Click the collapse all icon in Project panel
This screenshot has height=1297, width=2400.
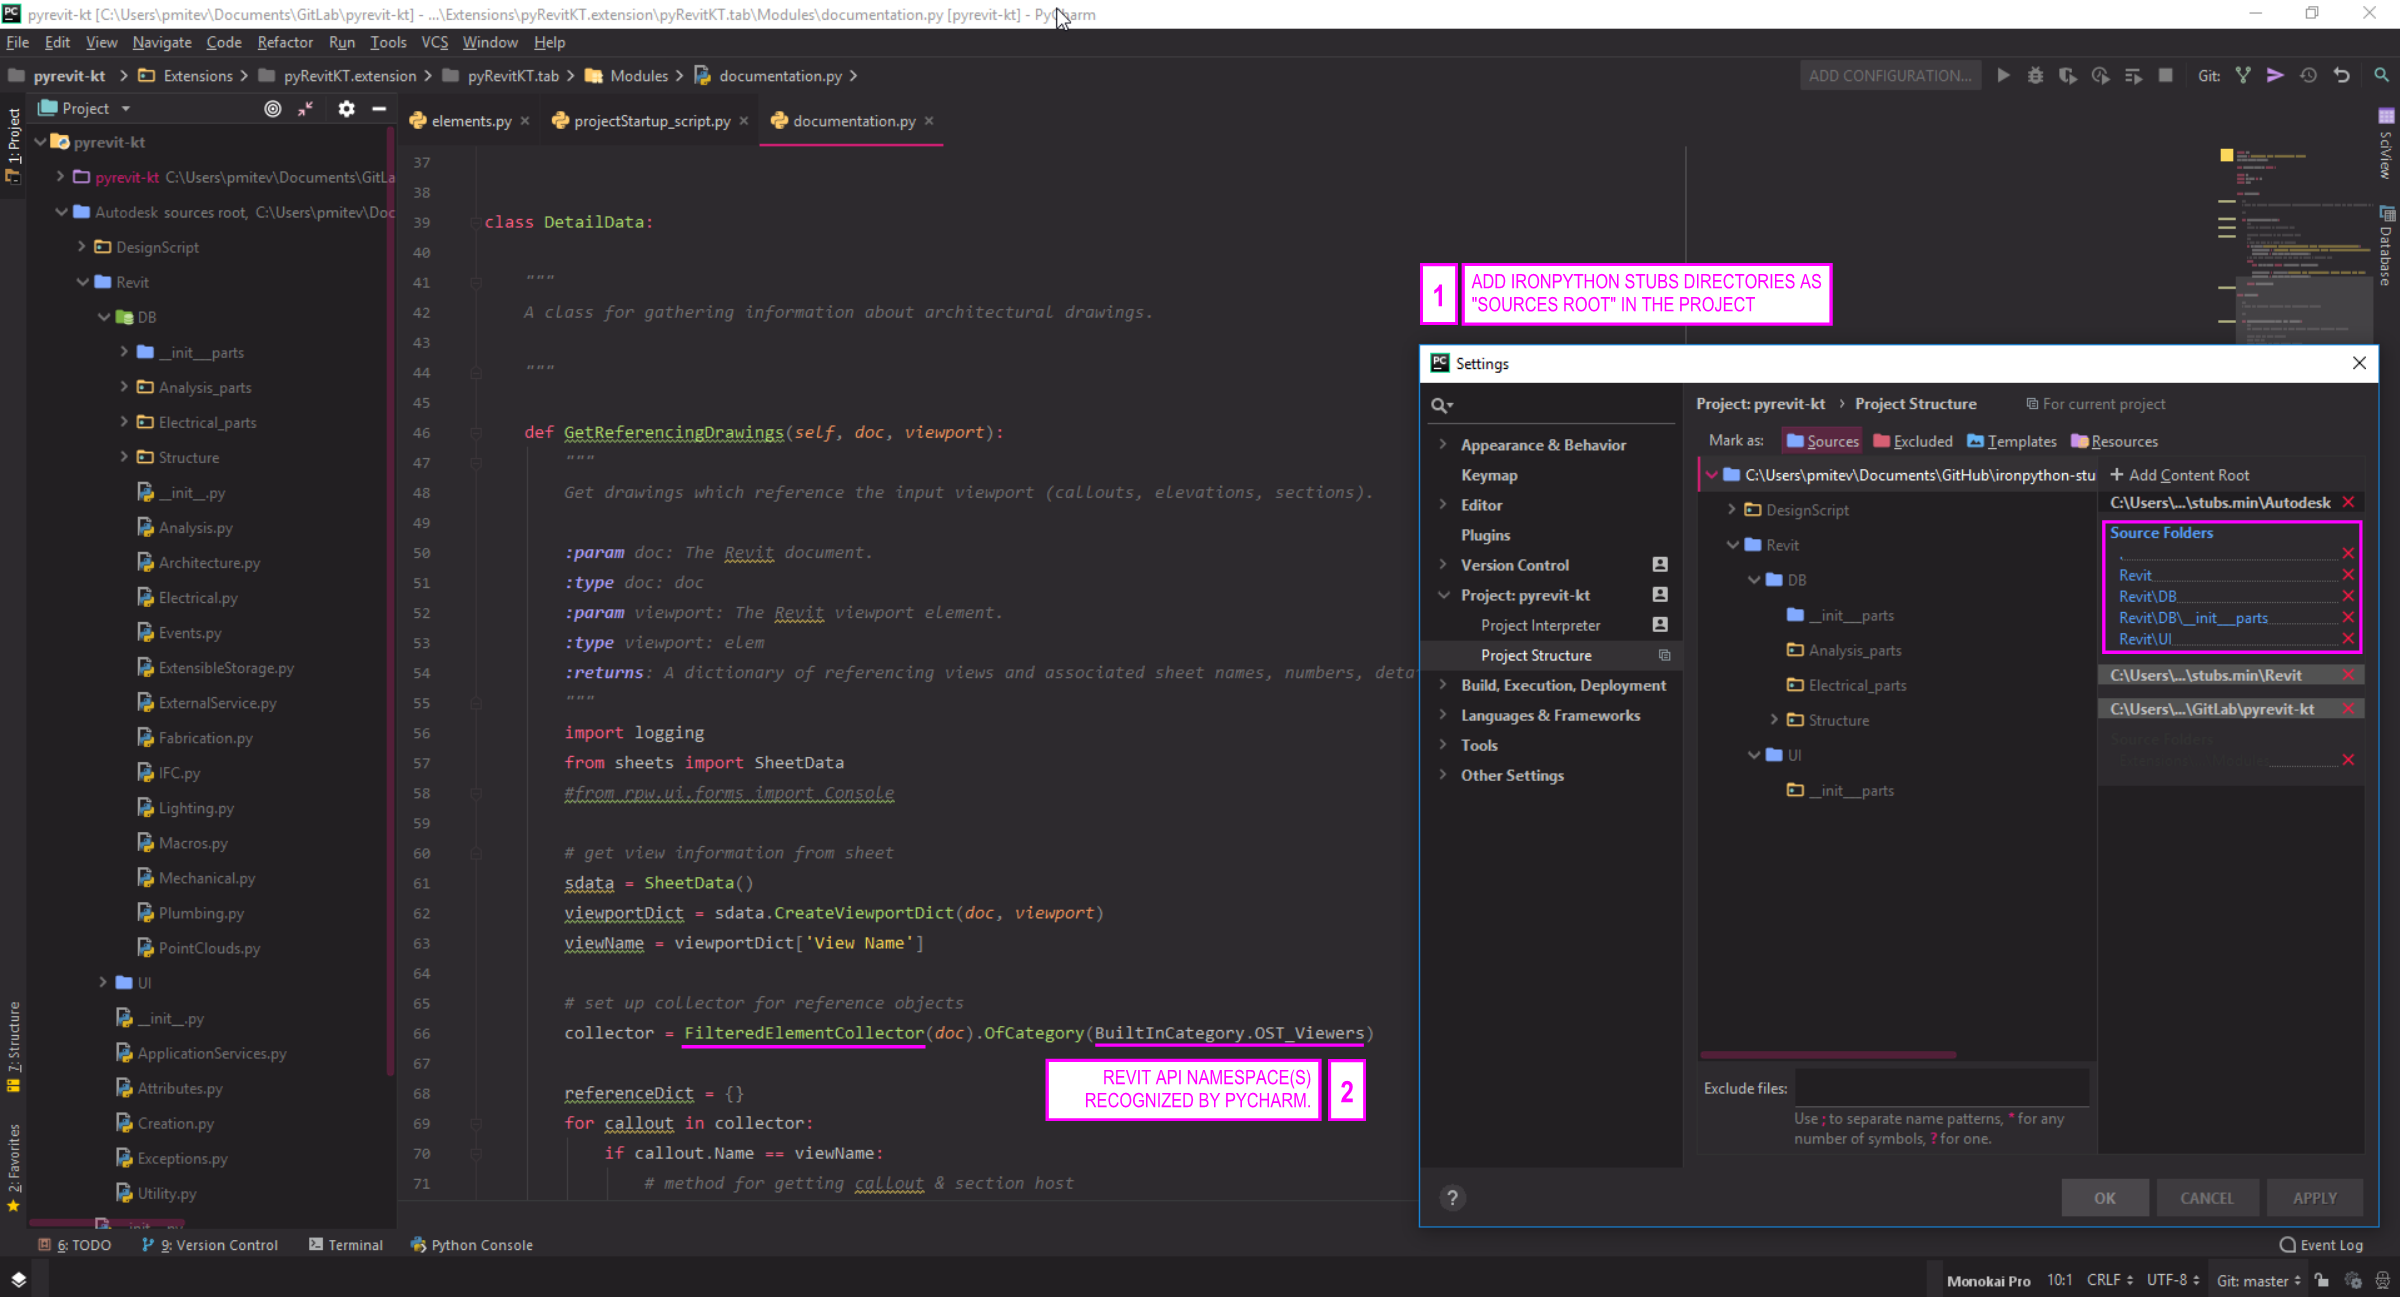[305, 108]
